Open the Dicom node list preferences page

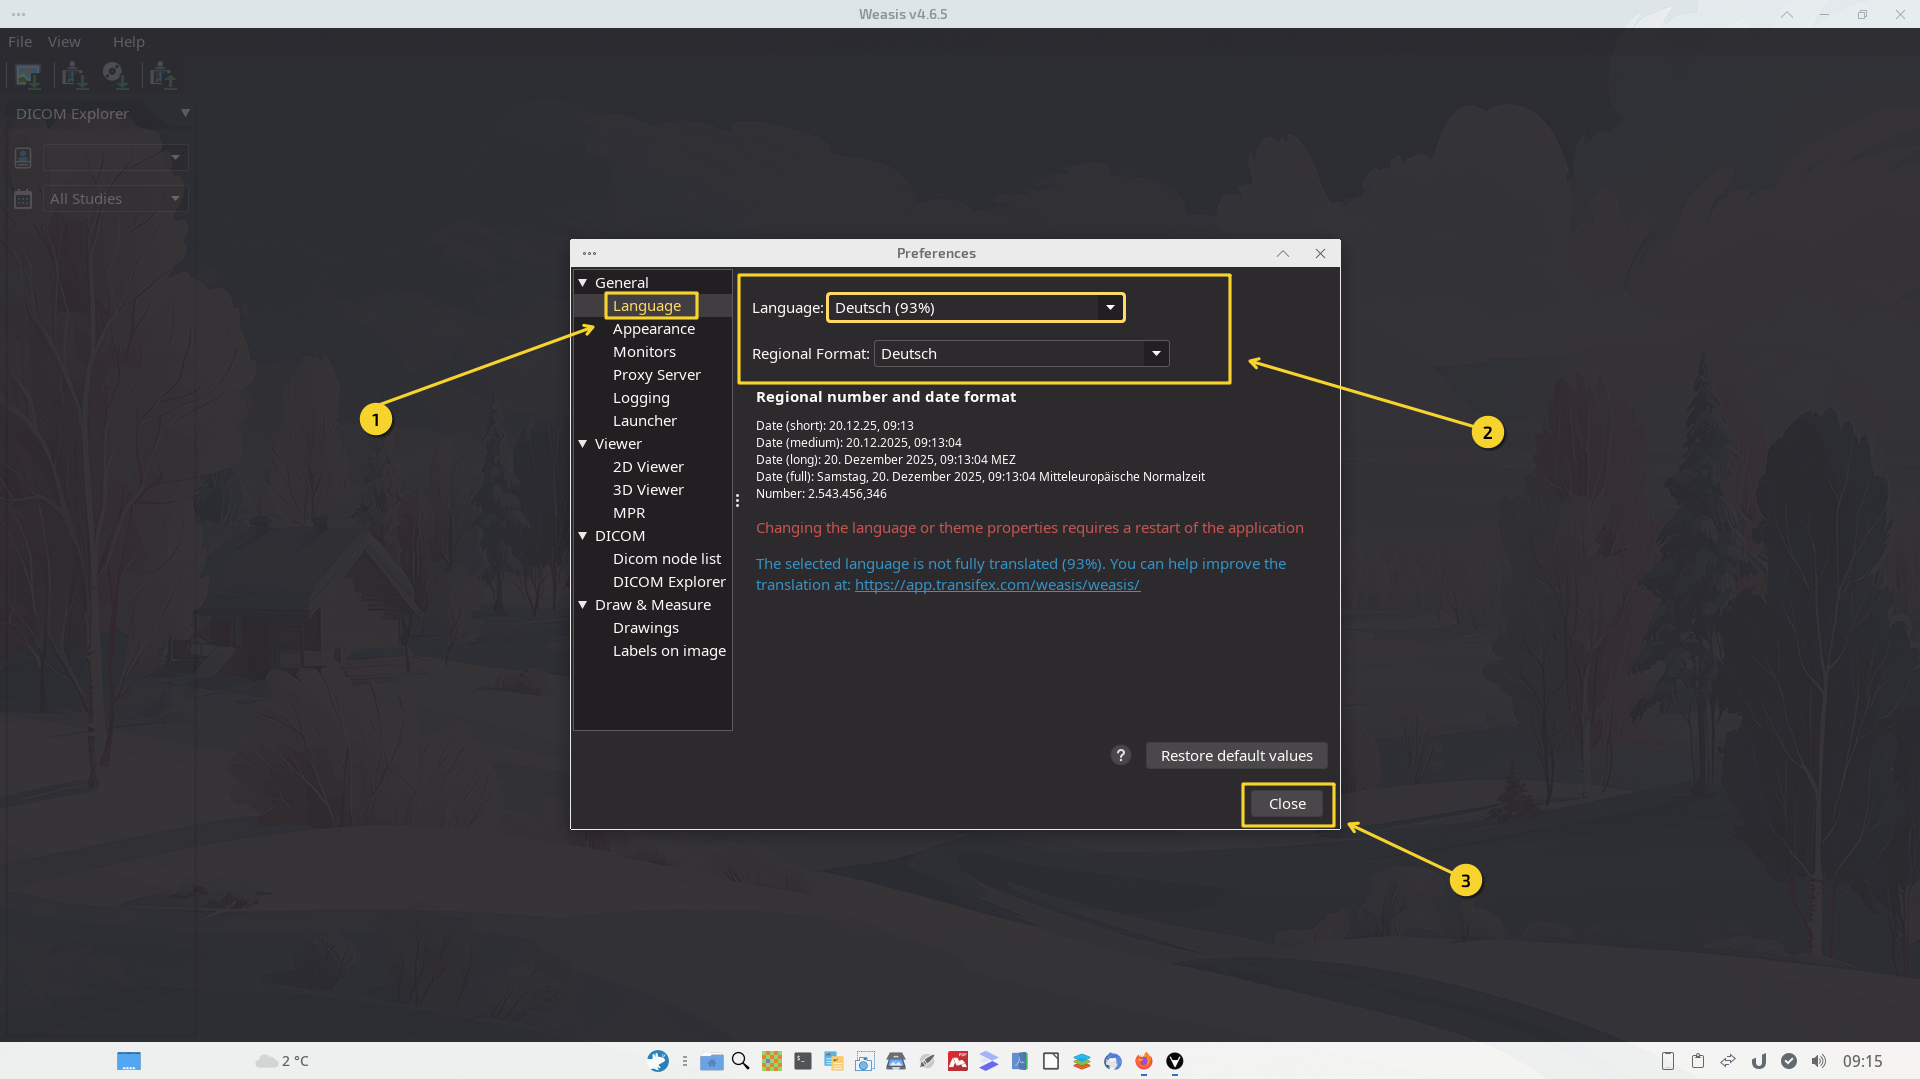point(666,559)
